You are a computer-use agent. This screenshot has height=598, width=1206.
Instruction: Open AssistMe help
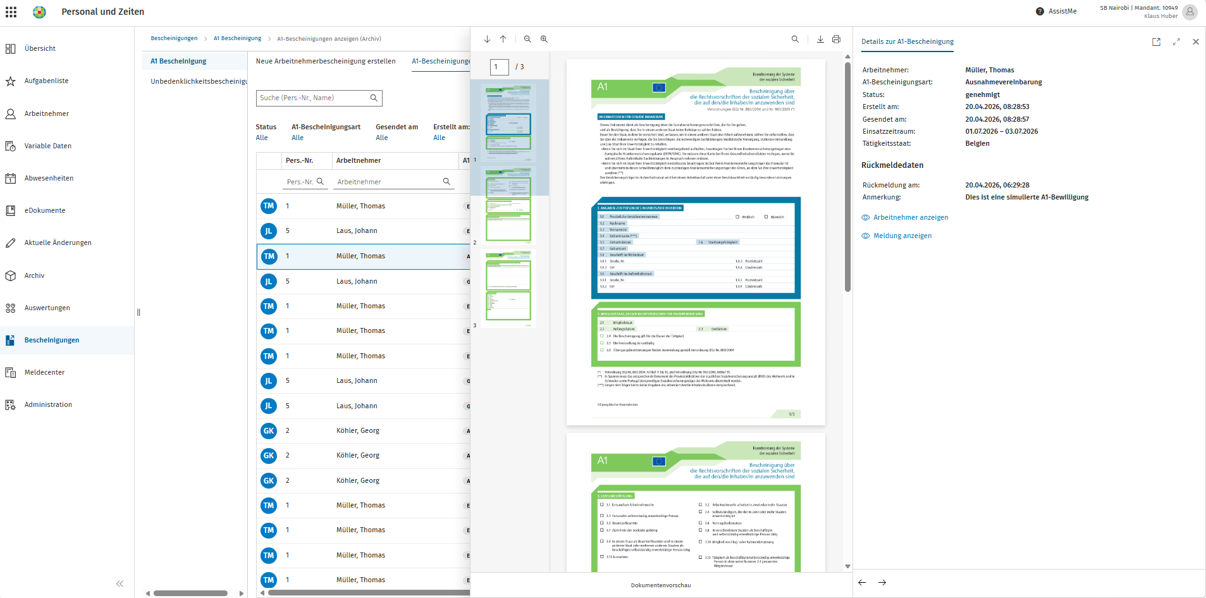click(x=1056, y=11)
